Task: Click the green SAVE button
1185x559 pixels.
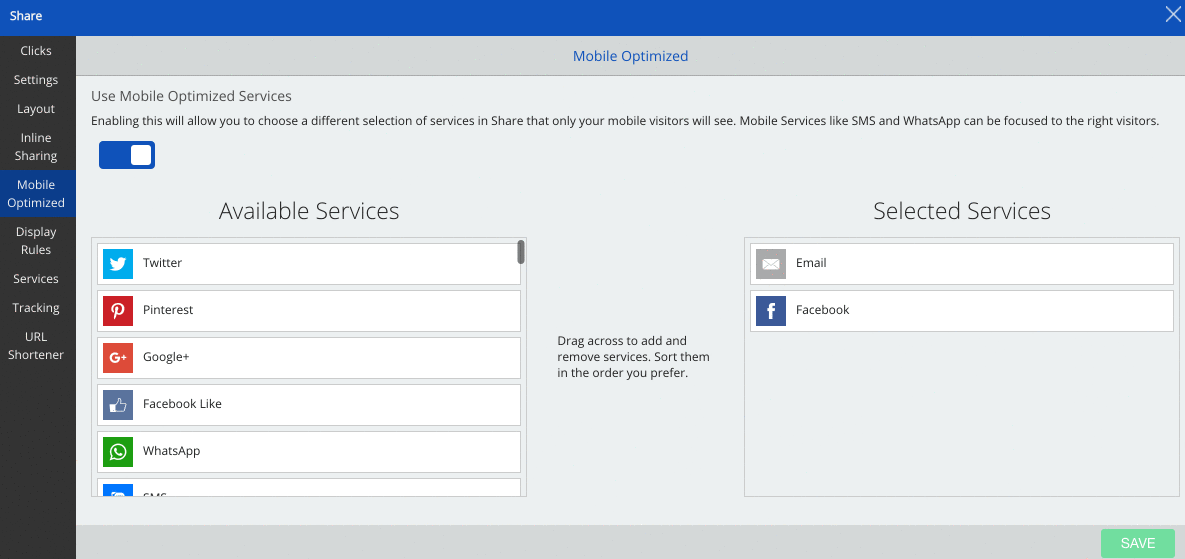Action: [1137, 543]
